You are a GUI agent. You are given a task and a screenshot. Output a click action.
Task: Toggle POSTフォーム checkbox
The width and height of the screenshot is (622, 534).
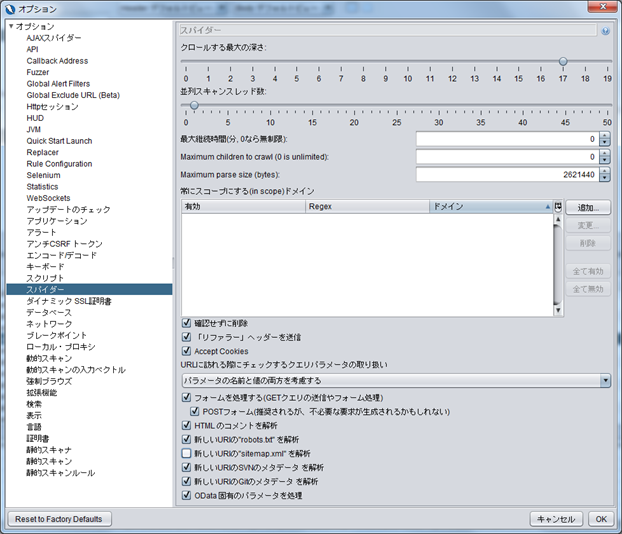[194, 411]
